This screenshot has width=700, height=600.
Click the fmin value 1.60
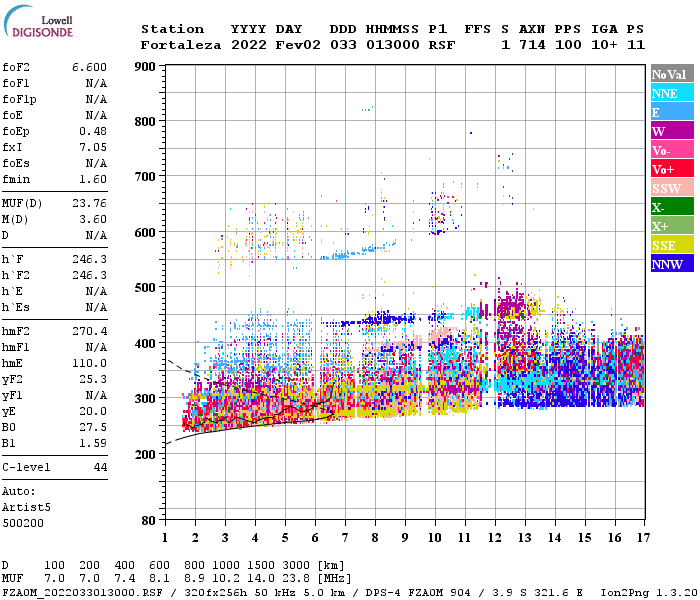(93, 179)
